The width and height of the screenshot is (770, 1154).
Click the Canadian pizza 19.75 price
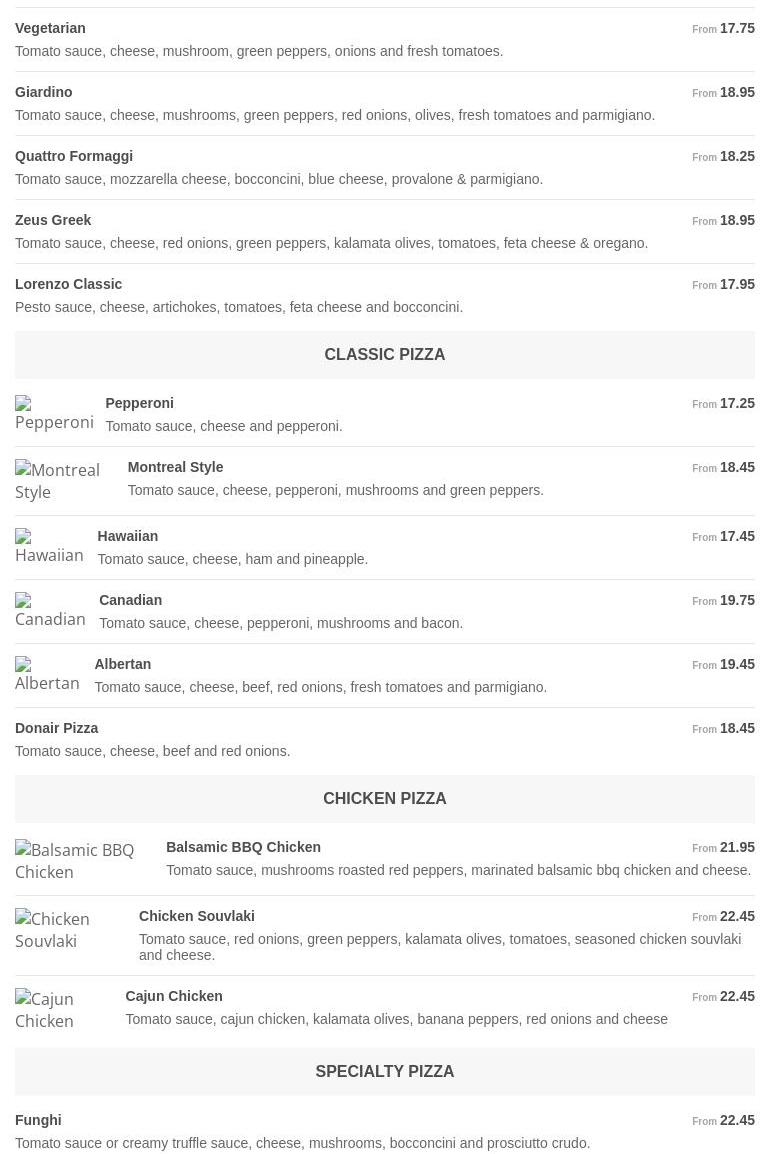737,600
